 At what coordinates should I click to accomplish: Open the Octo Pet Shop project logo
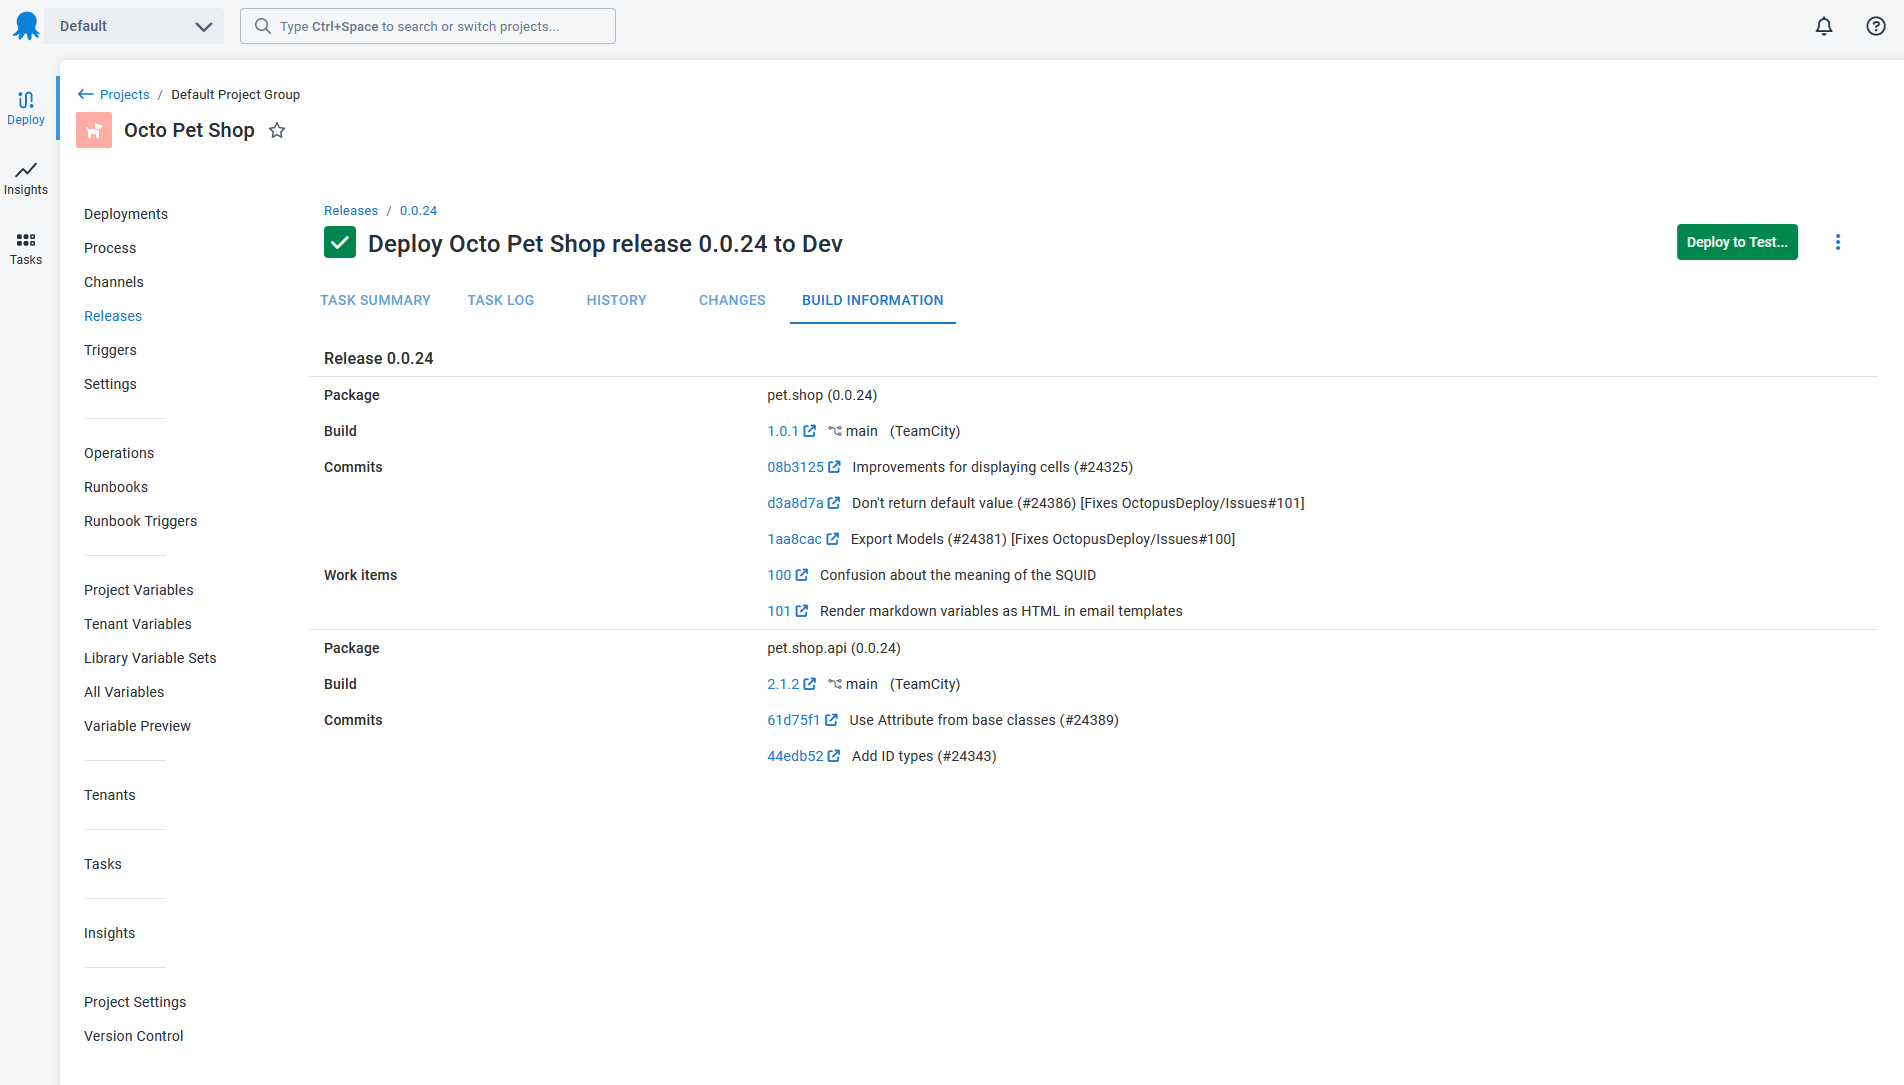pos(94,130)
